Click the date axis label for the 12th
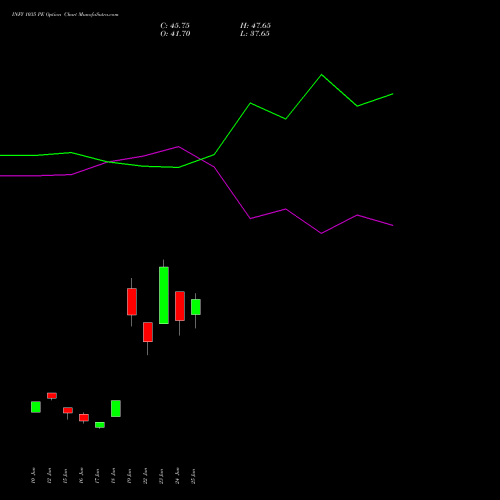 tap(49, 476)
